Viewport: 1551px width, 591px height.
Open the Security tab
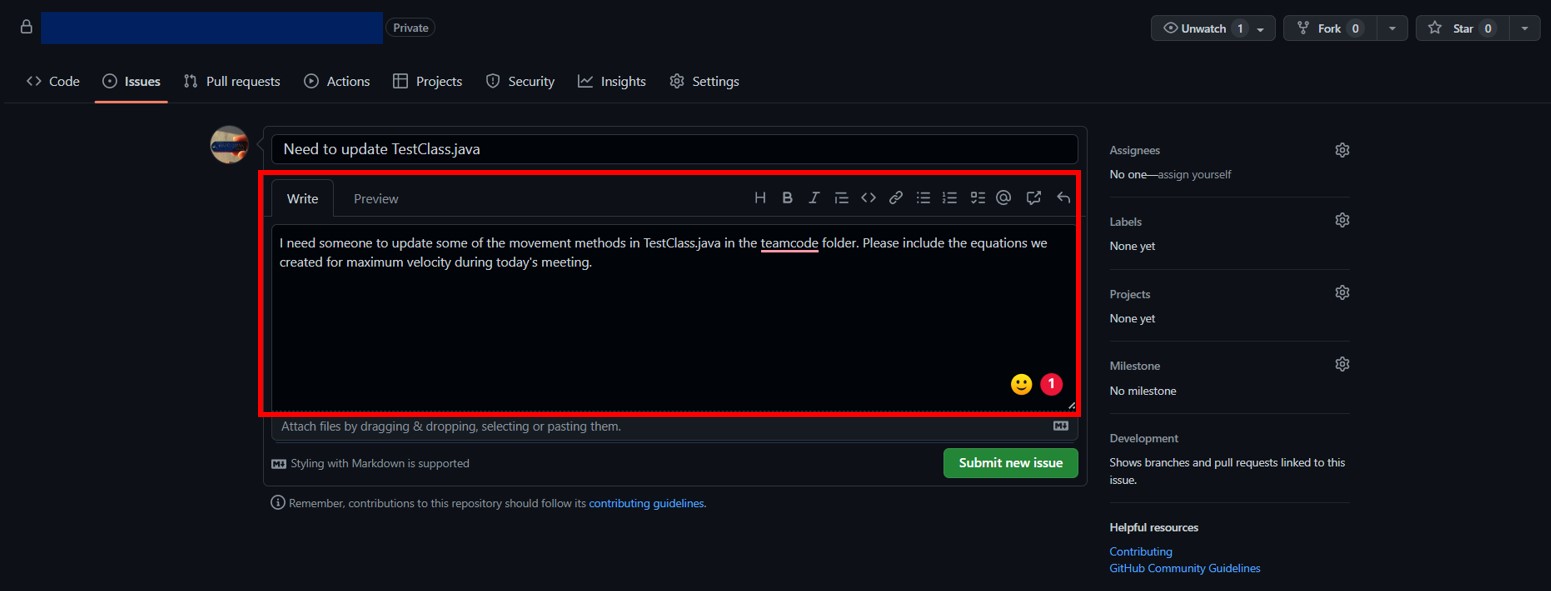pyautogui.click(x=520, y=81)
